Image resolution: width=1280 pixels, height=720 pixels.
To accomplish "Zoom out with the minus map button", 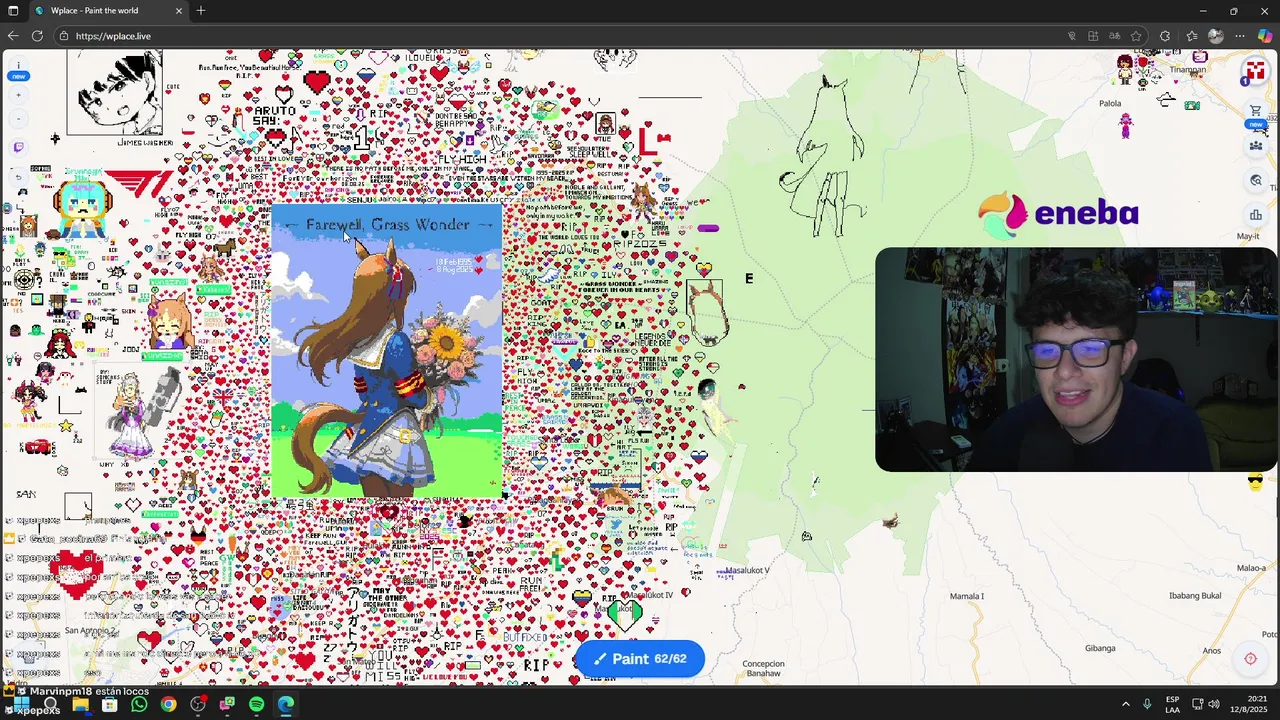I will [x=18, y=118].
